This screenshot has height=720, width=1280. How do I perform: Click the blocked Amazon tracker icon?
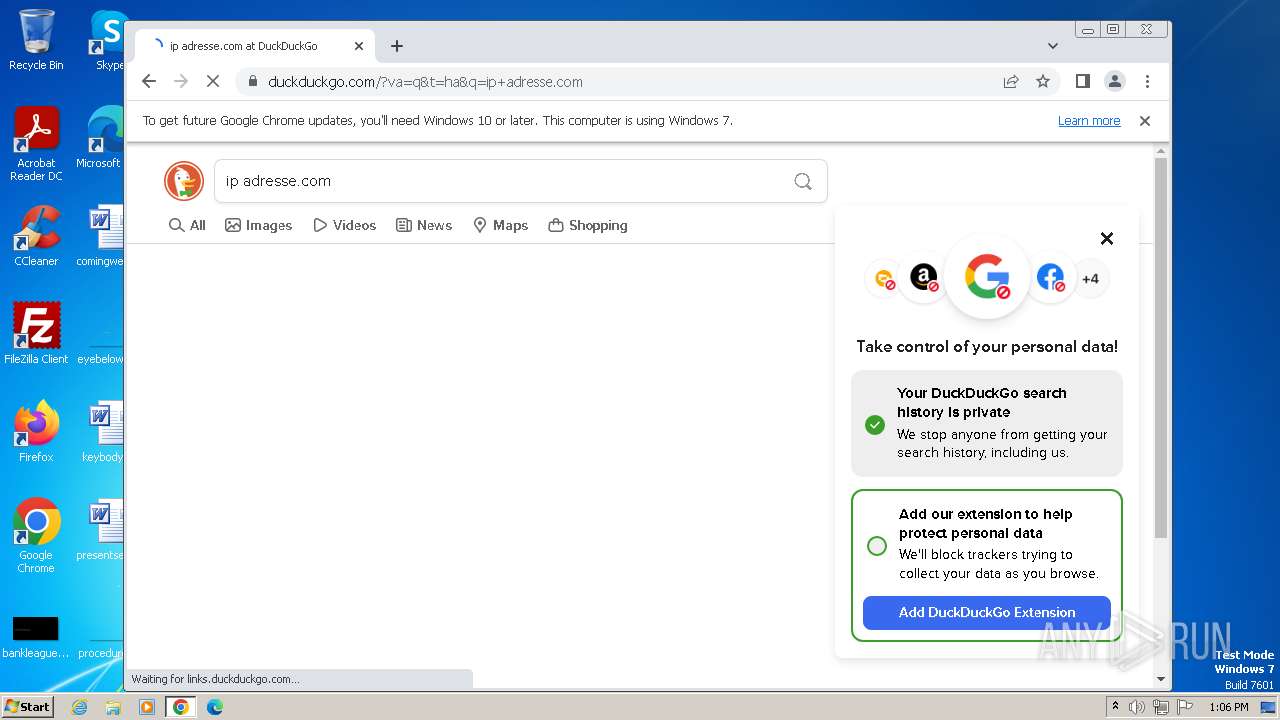coord(924,278)
